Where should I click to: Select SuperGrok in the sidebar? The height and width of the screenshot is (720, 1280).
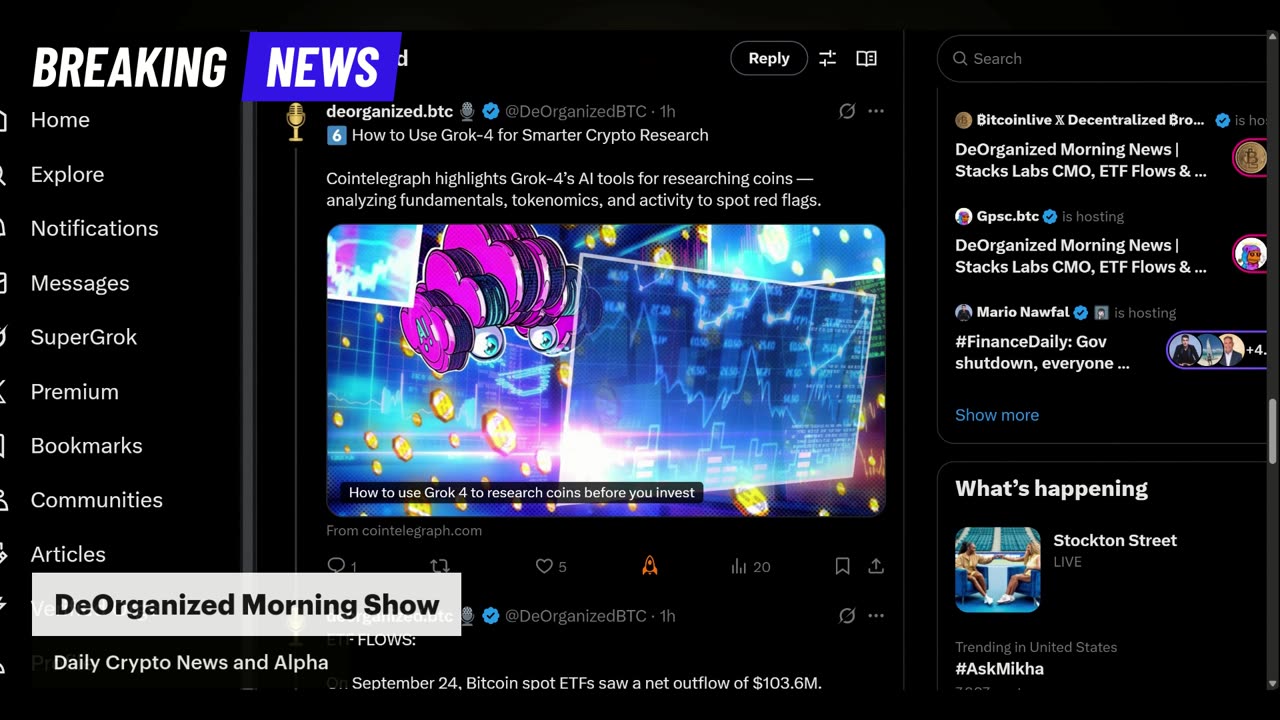click(84, 337)
